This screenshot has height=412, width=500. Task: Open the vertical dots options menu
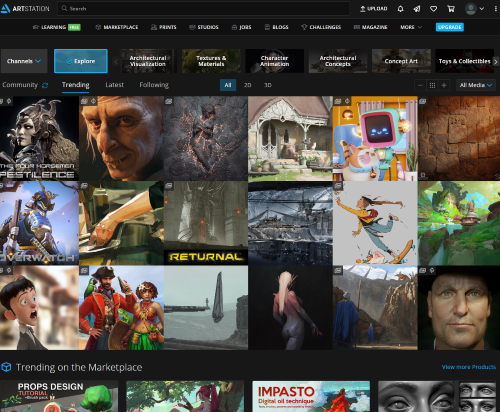(496, 9)
